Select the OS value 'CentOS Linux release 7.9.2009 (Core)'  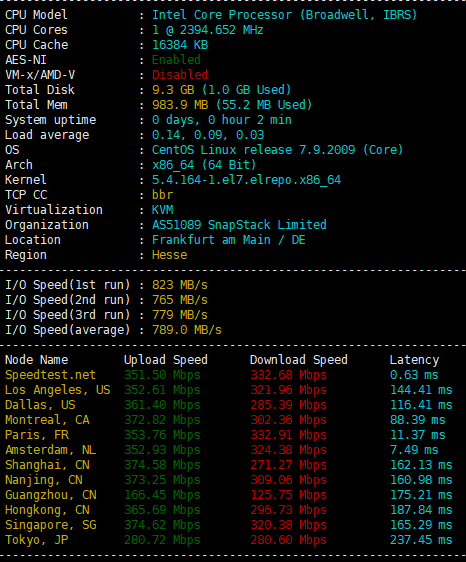pos(277,150)
